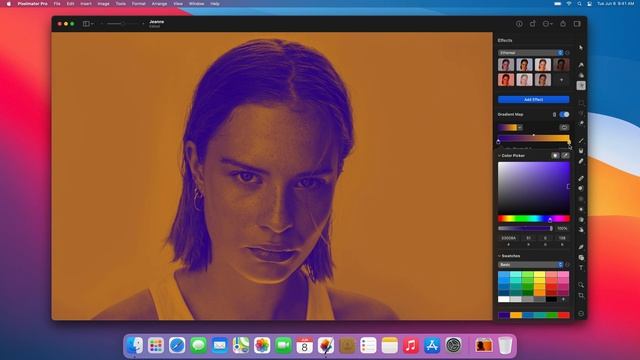Screen dimensions: 640x360
Task: Select the orange right gradient color stop
Action: click(569, 142)
